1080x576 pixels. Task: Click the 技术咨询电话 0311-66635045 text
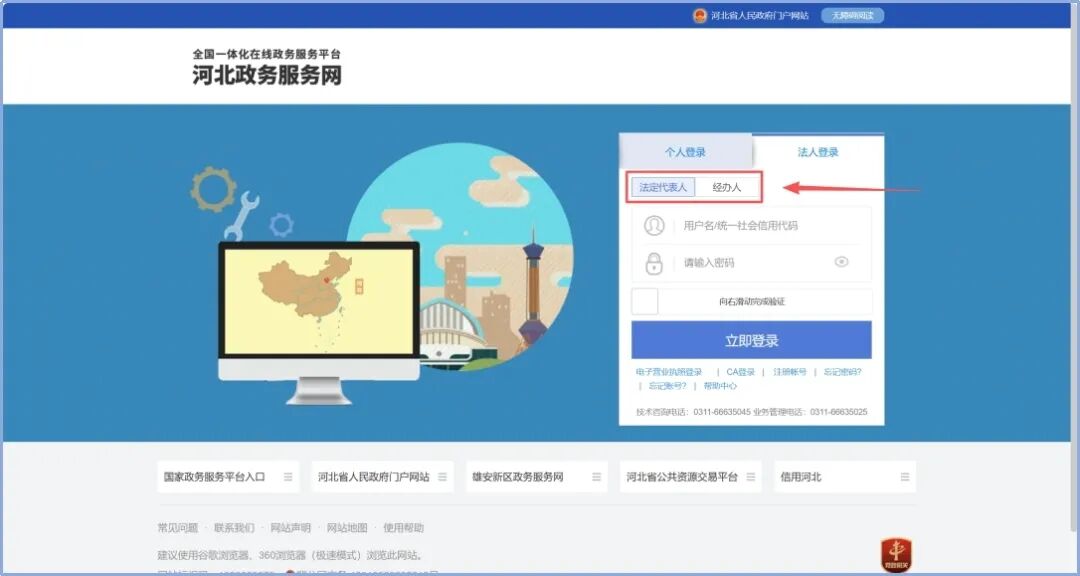point(693,412)
